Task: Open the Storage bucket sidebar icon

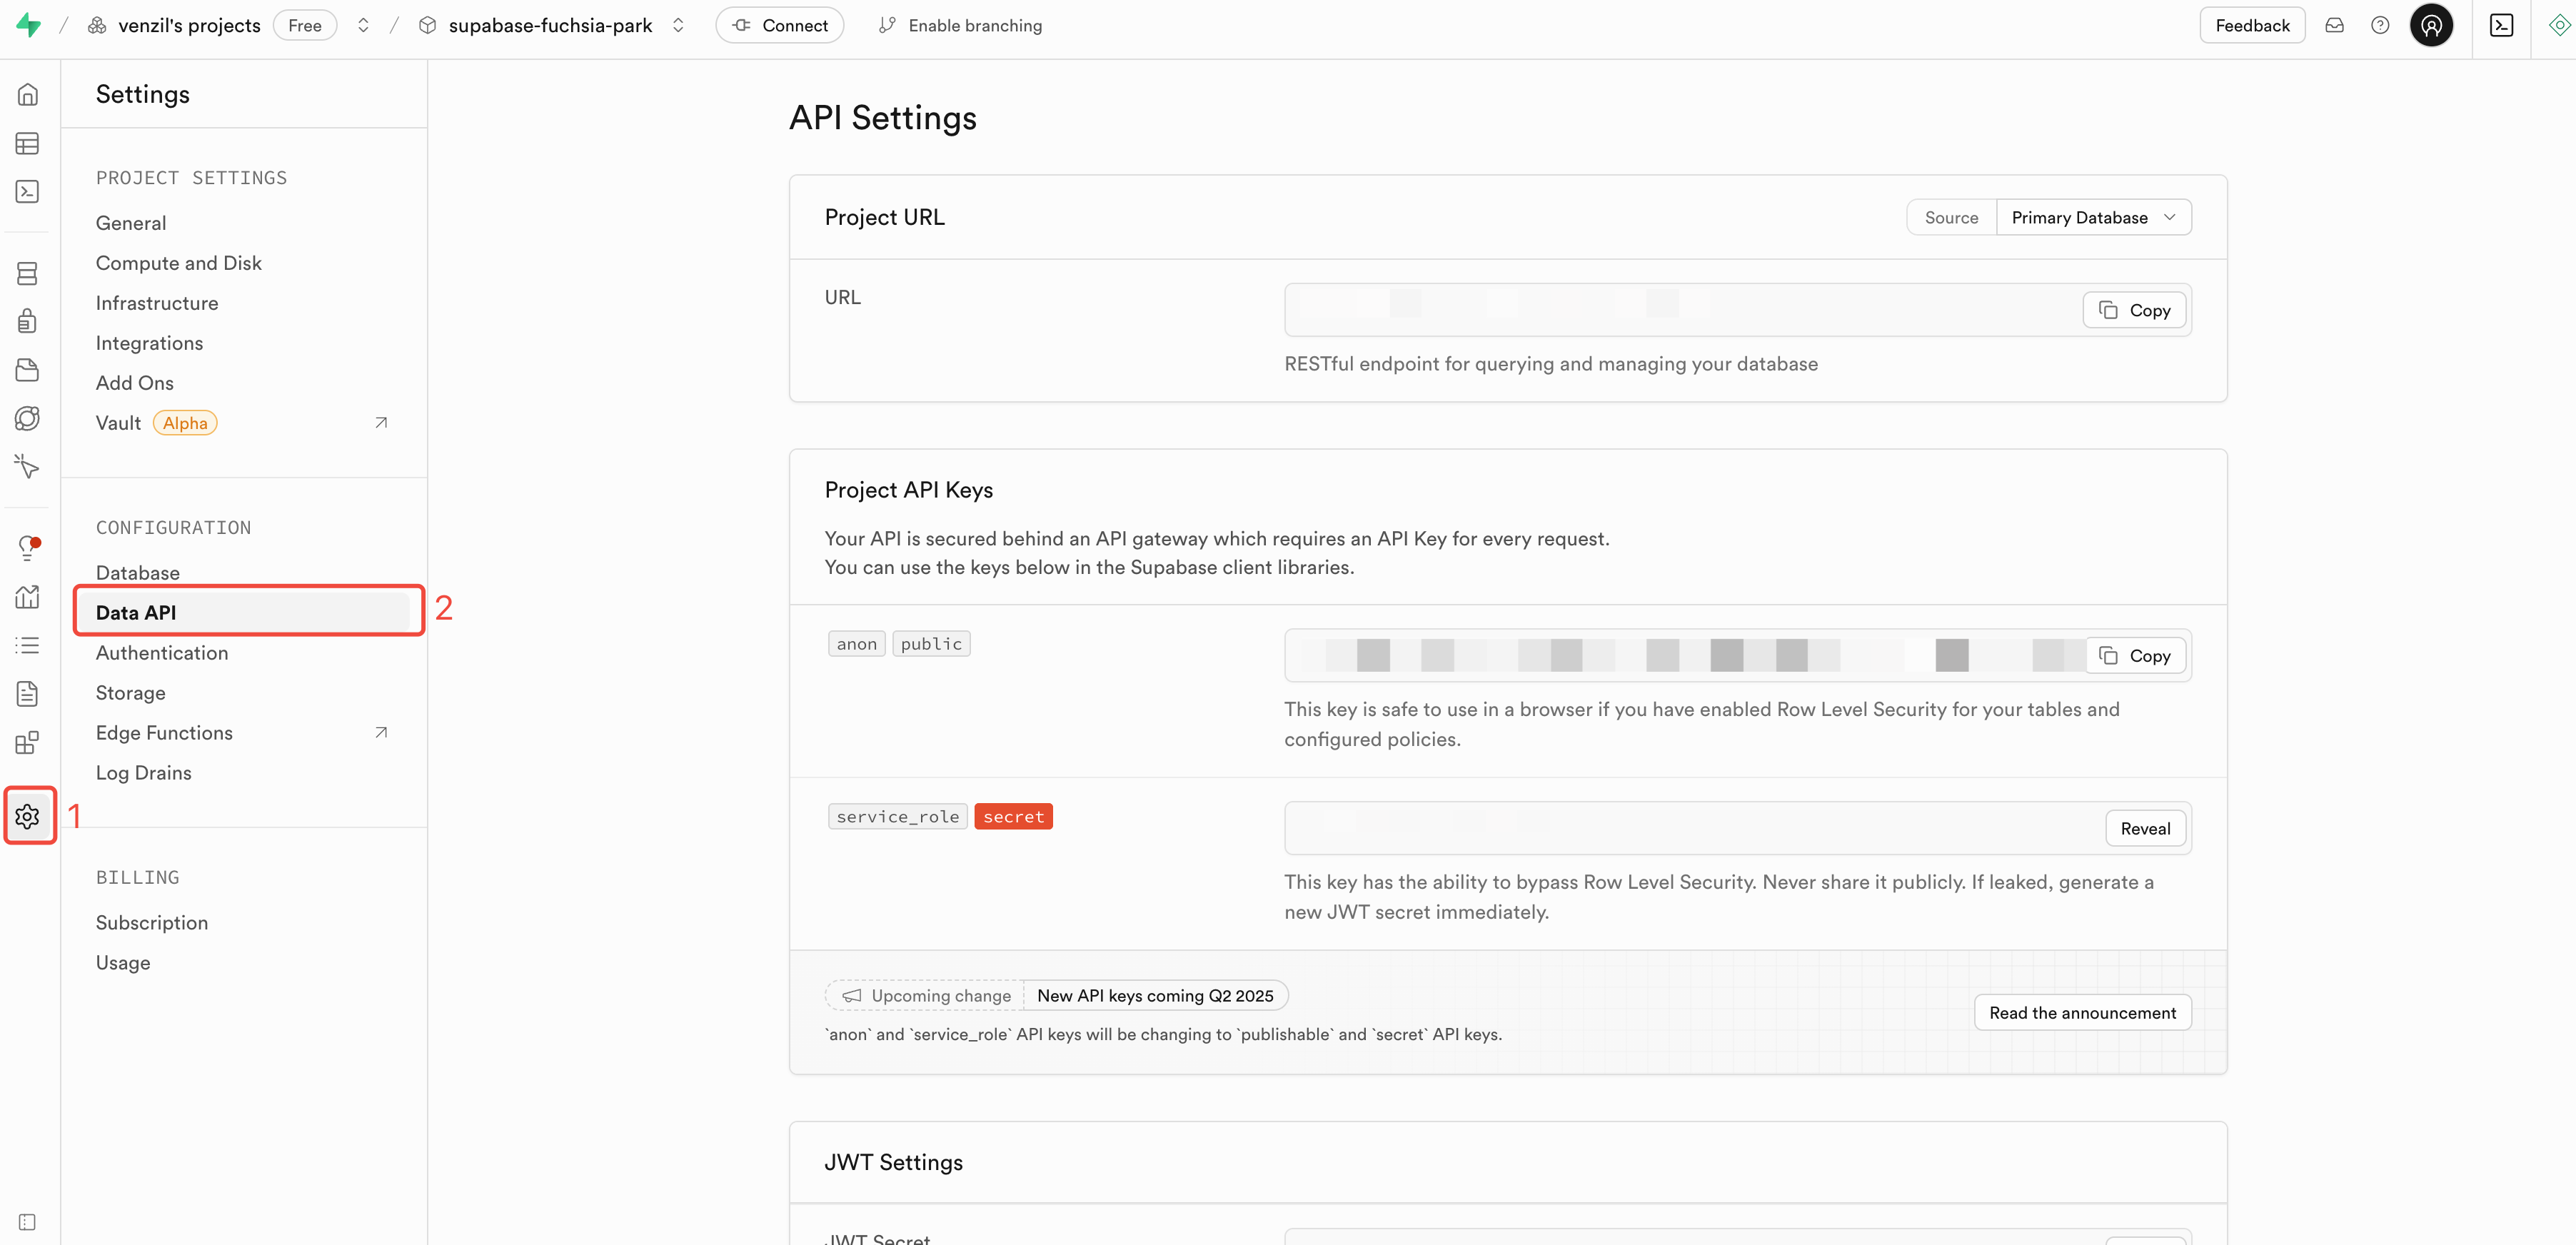Action: click(x=27, y=370)
